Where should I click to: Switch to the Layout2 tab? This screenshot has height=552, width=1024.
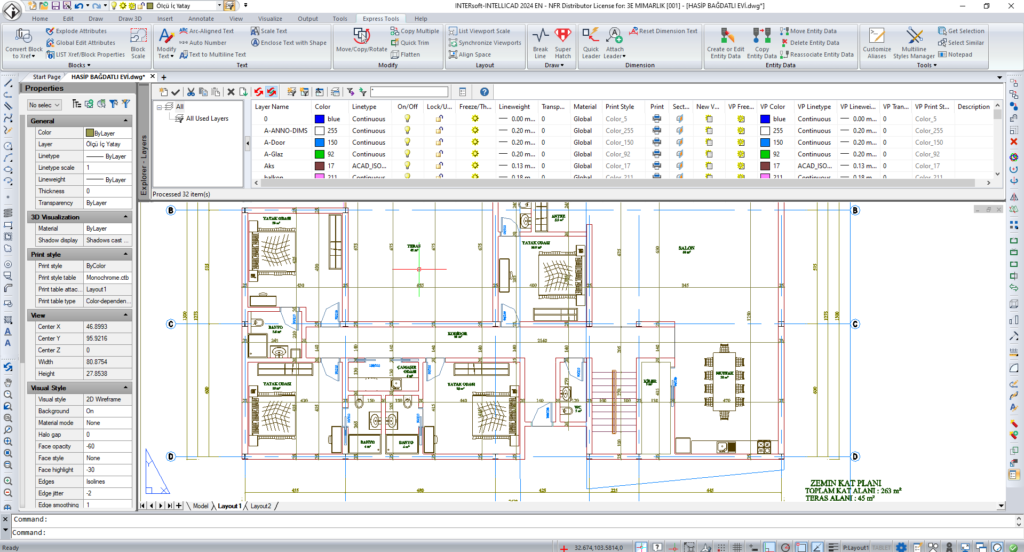(x=260, y=506)
